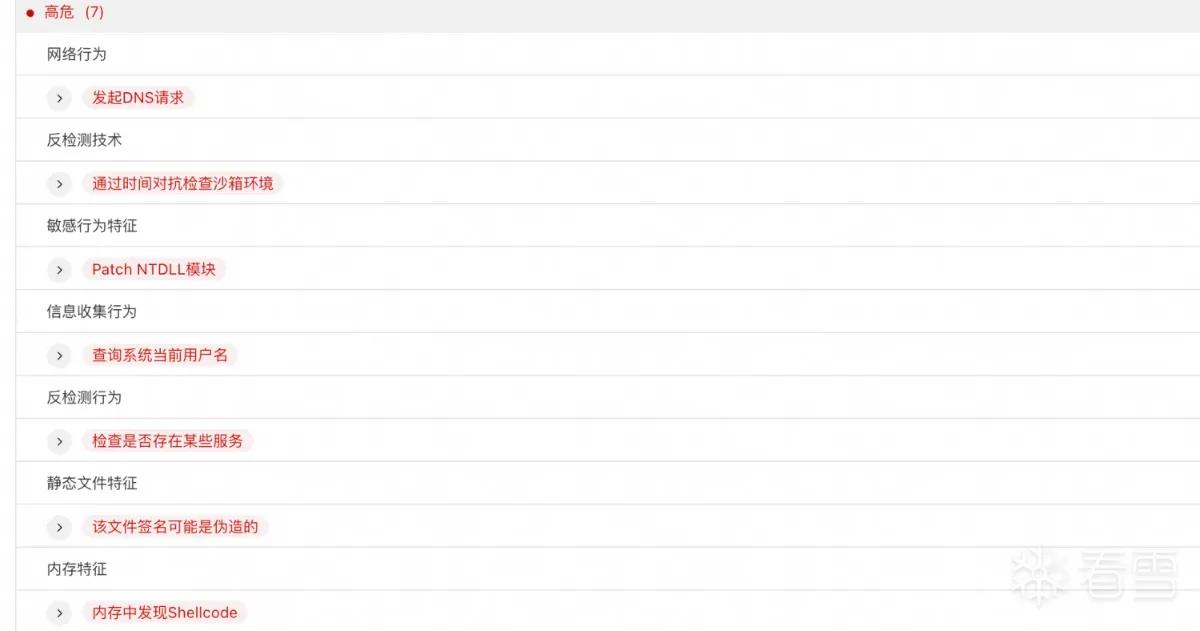
Task: Click the 该文件签名可能是伪造的 tag
Action: [175, 527]
